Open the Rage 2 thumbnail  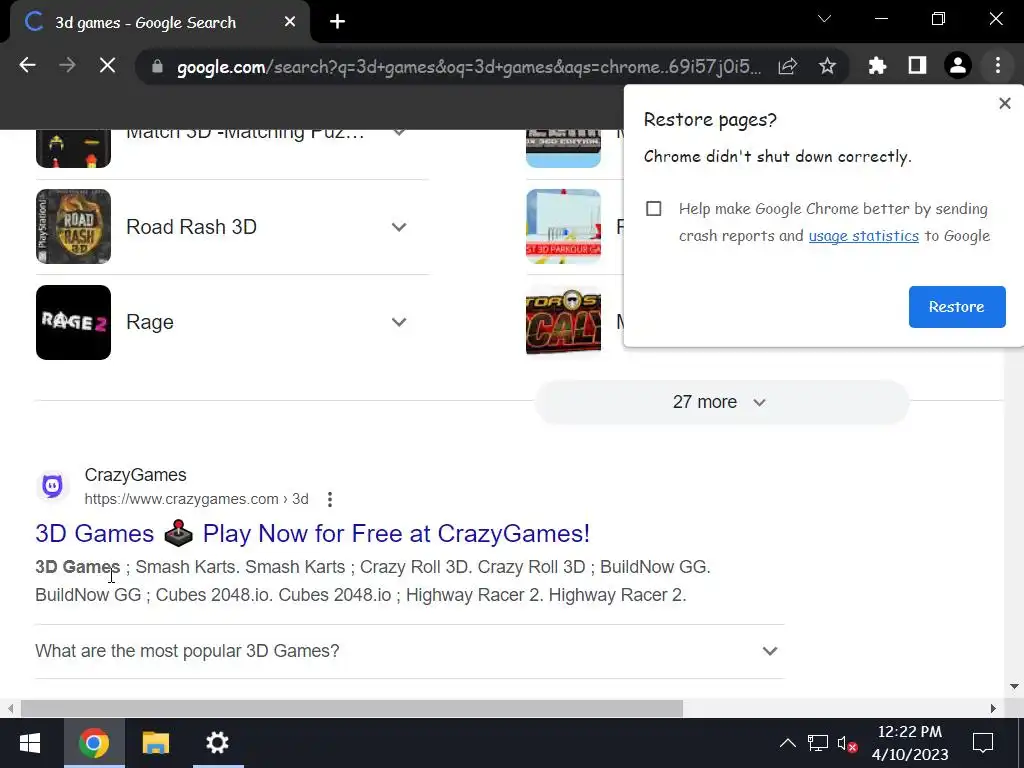pyautogui.click(x=73, y=322)
